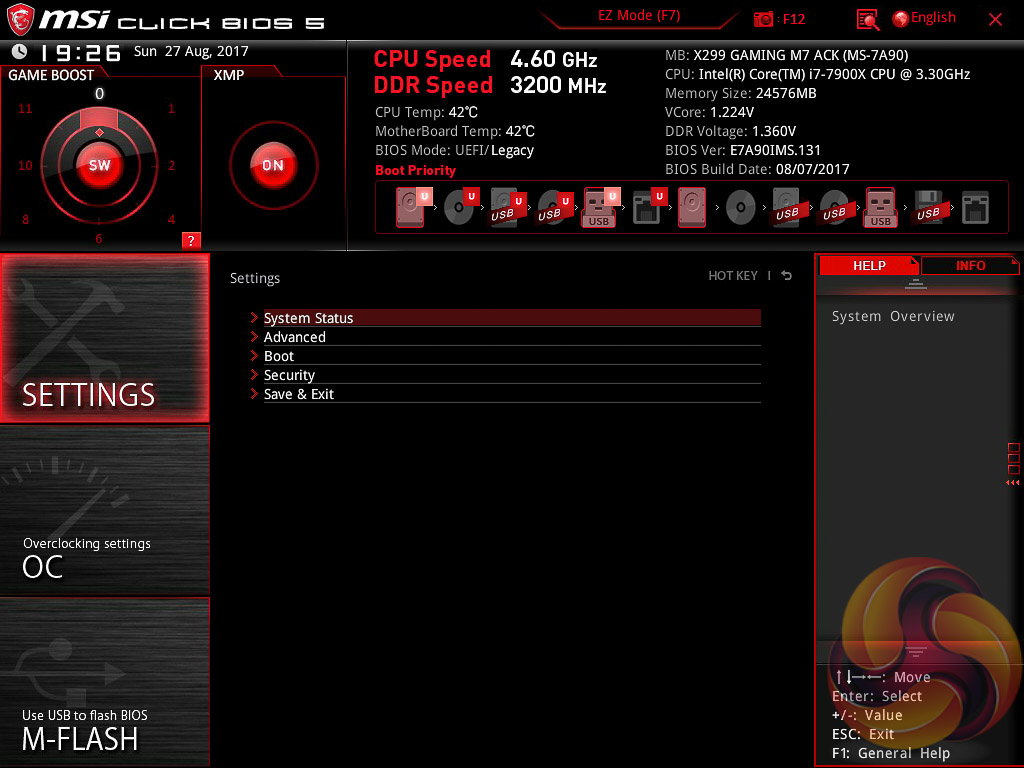Click the XMP label header
The height and width of the screenshot is (768, 1024).
coord(229,75)
